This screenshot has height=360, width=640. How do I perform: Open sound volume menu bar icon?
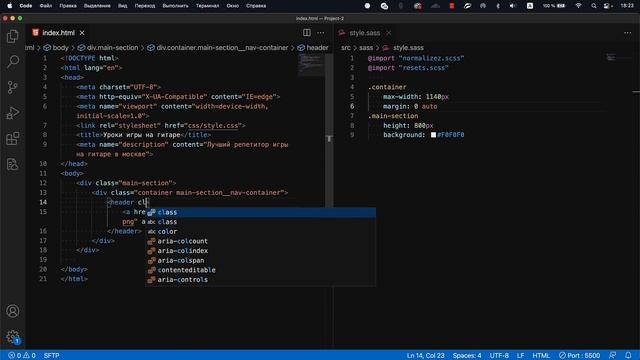tap(513, 6)
